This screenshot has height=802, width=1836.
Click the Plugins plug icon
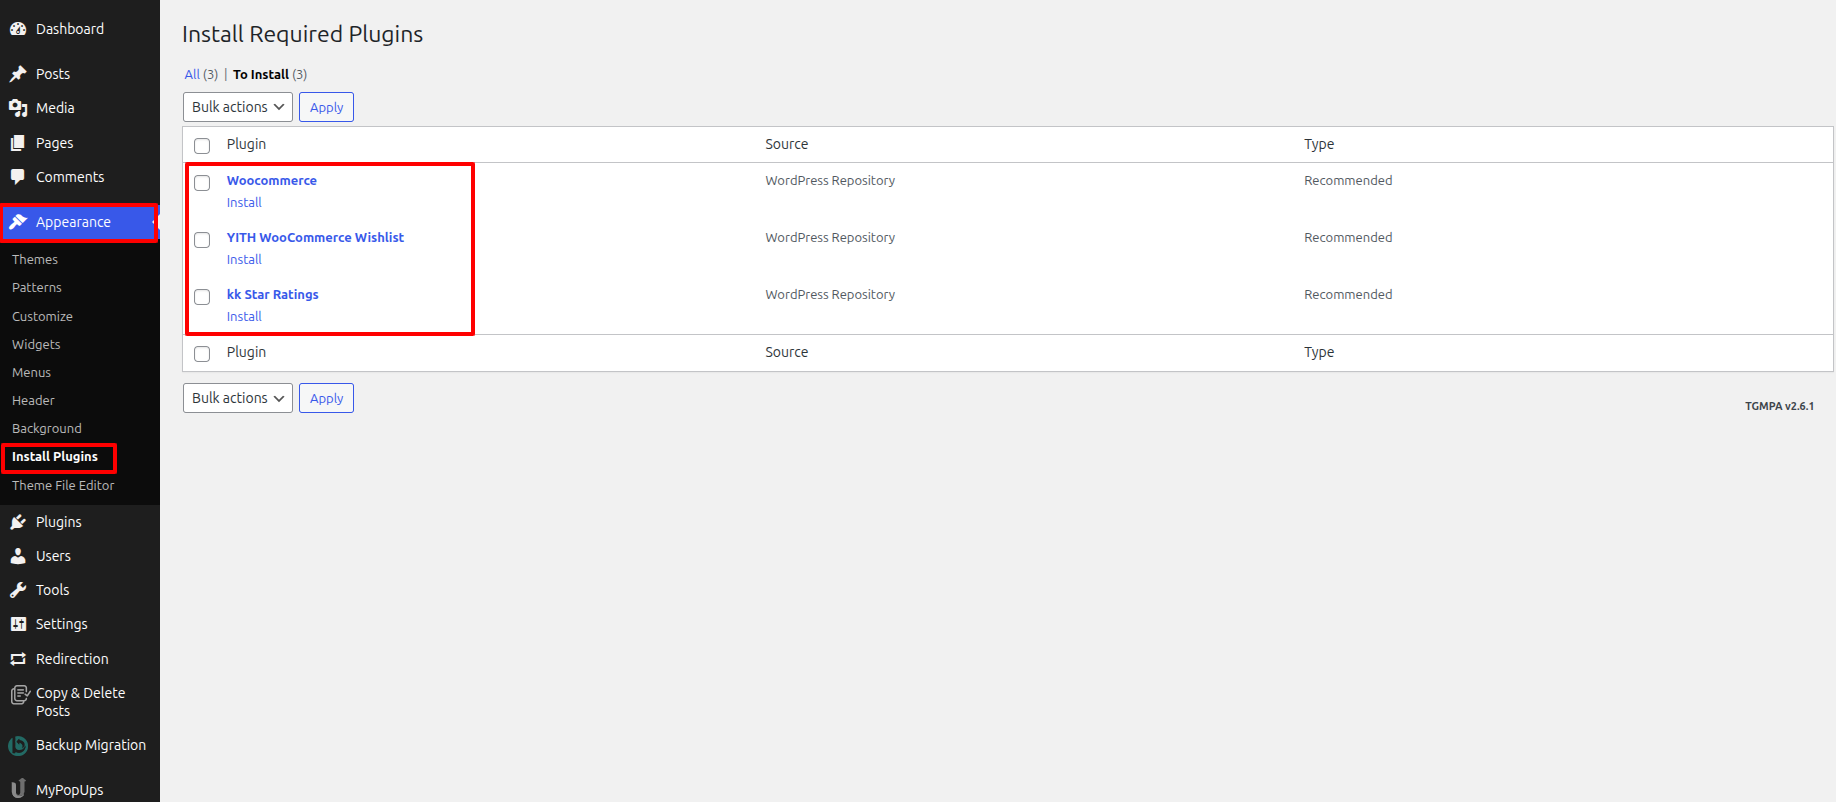pos(18,522)
